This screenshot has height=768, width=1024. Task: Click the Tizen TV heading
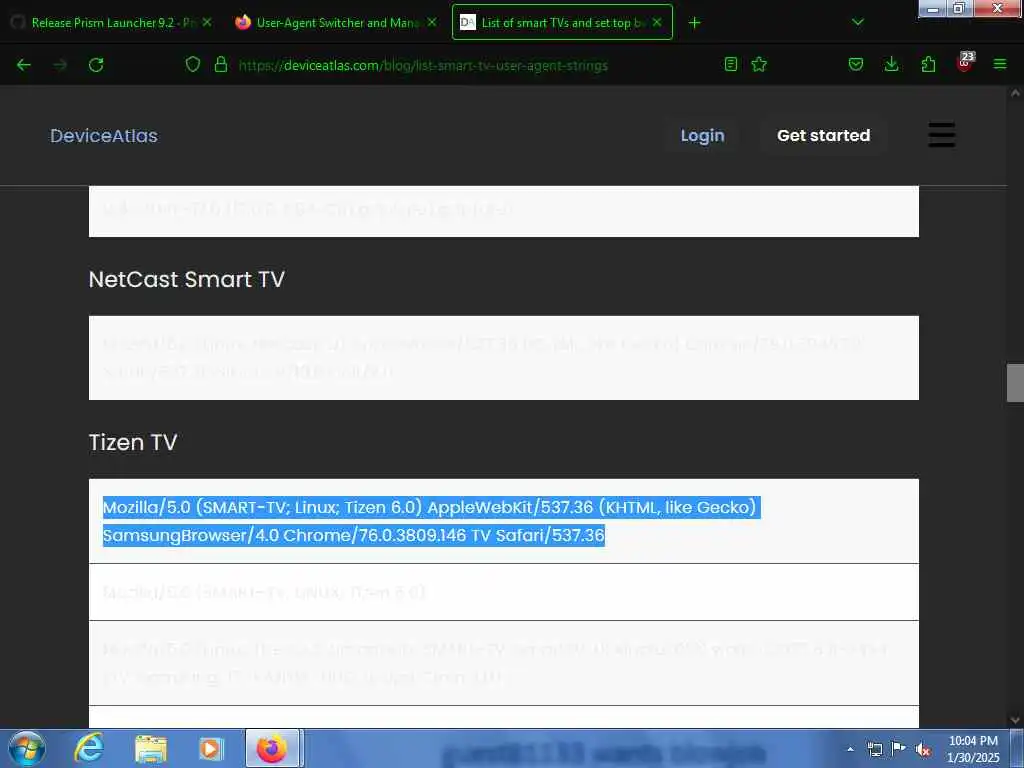pos(133,442)
